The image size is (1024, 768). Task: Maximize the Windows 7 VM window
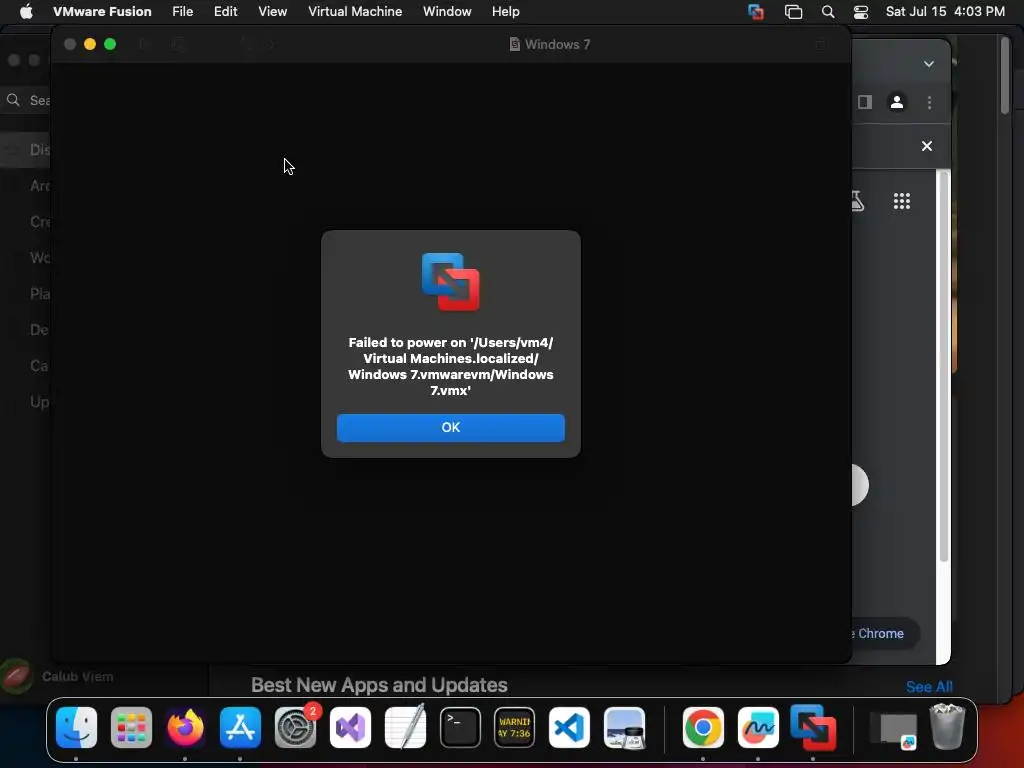110,44
